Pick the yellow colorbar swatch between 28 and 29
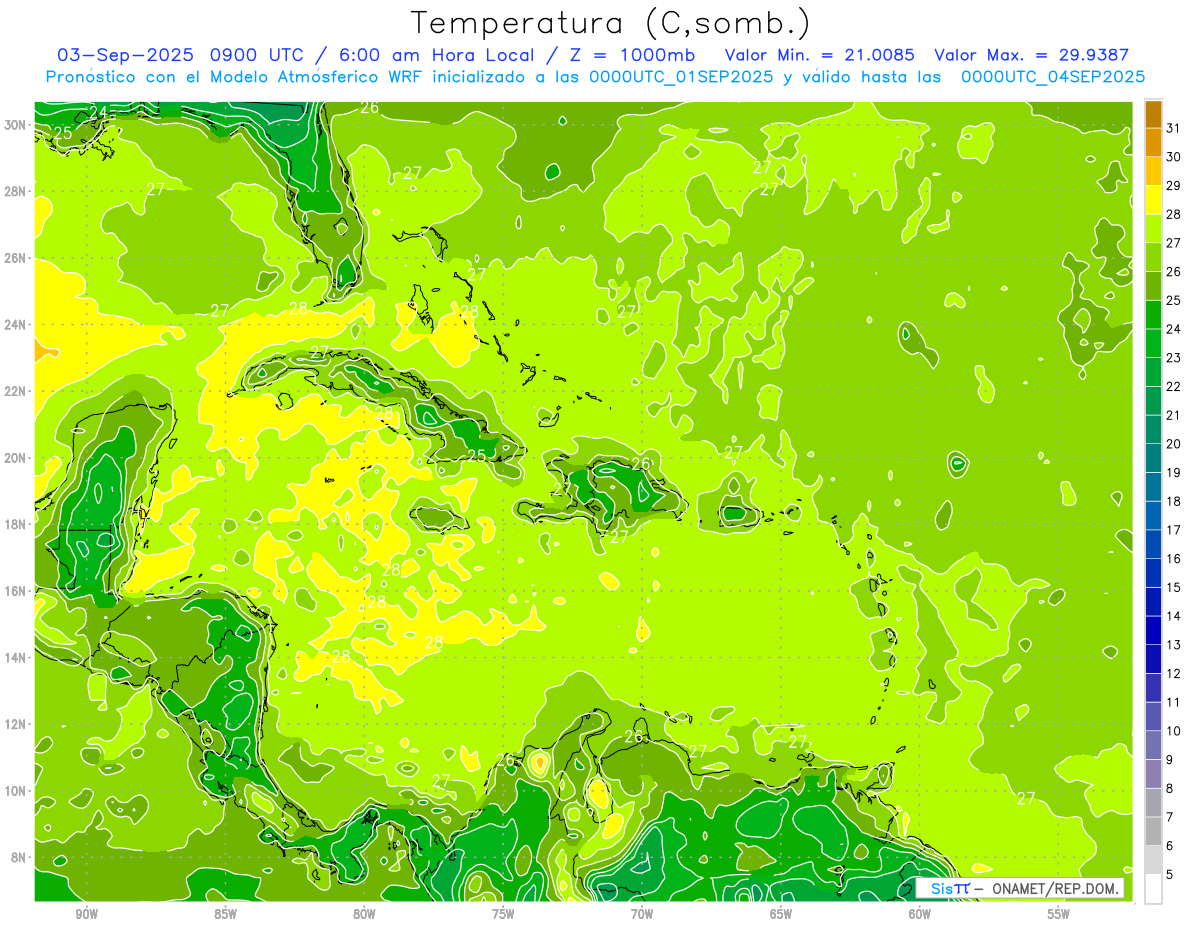1200x927 pixels. (x=1153, y=200)
